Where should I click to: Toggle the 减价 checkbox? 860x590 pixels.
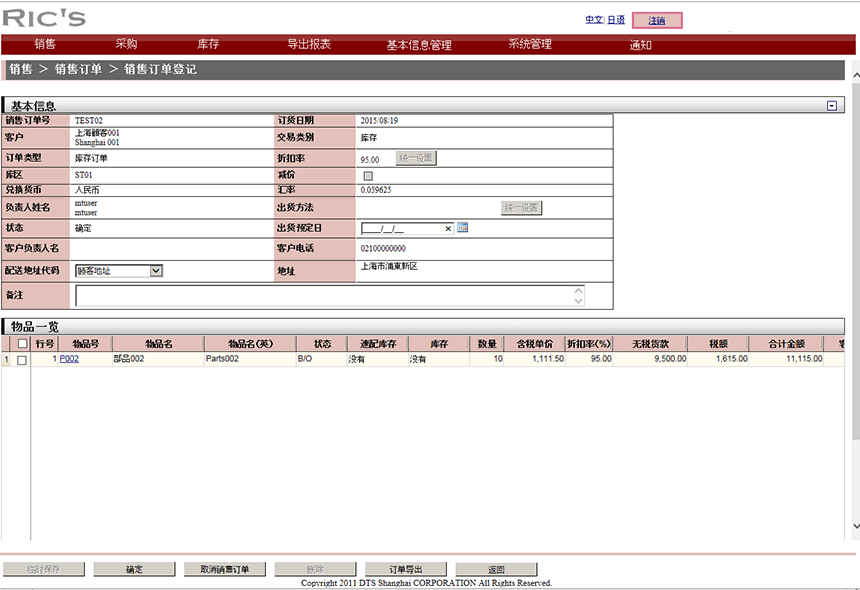(367, 176)
